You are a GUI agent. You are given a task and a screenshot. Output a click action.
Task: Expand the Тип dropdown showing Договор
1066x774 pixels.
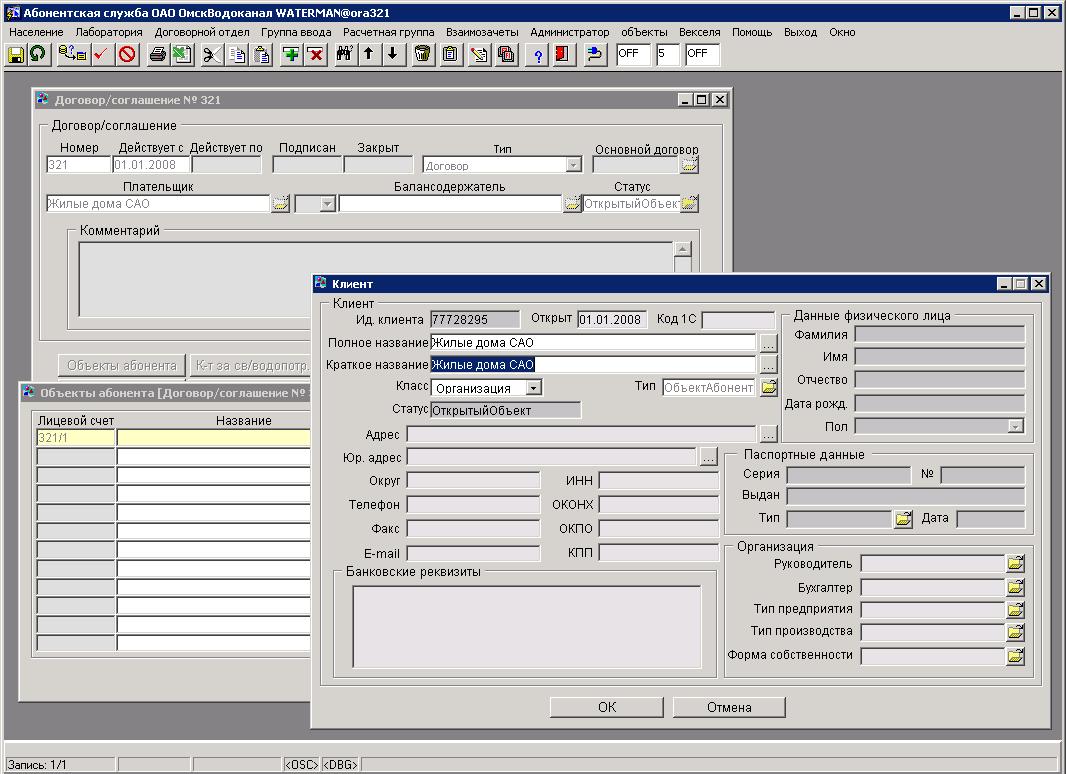pyautogui.click(x=573, y=165)
